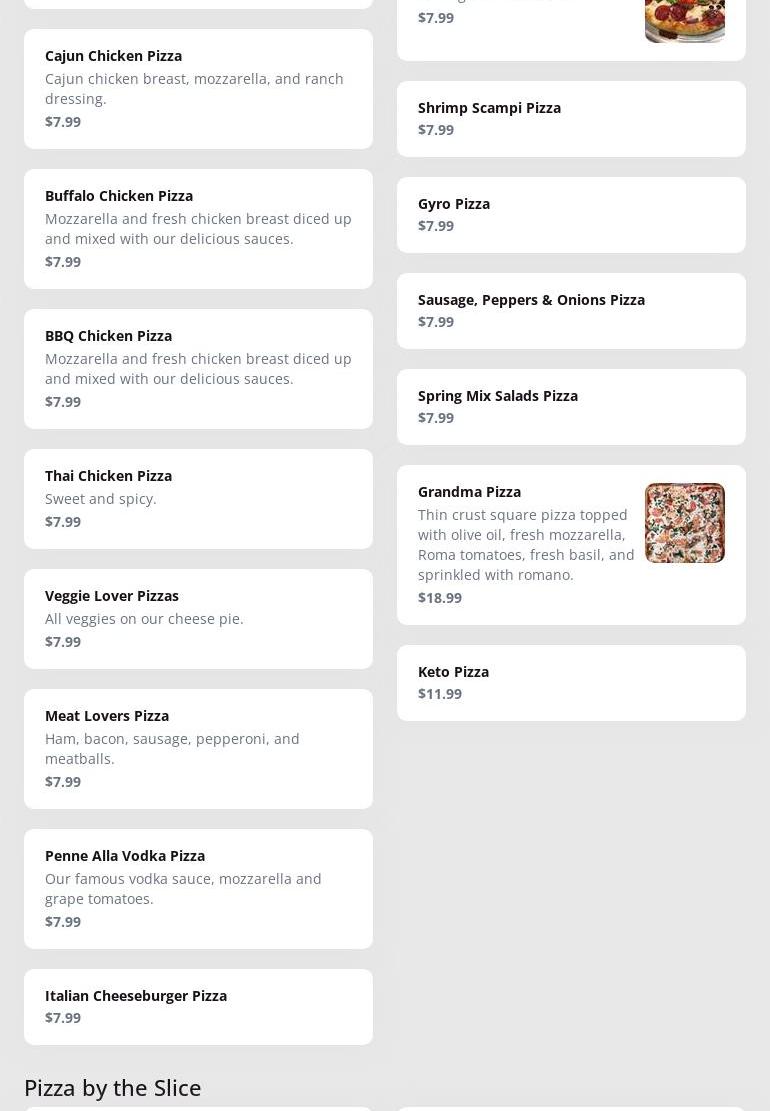Viewport: 770px width, 1111px height.
Task: Click the Cajun Chicken Pizza description text
Action: click(194, 89)
